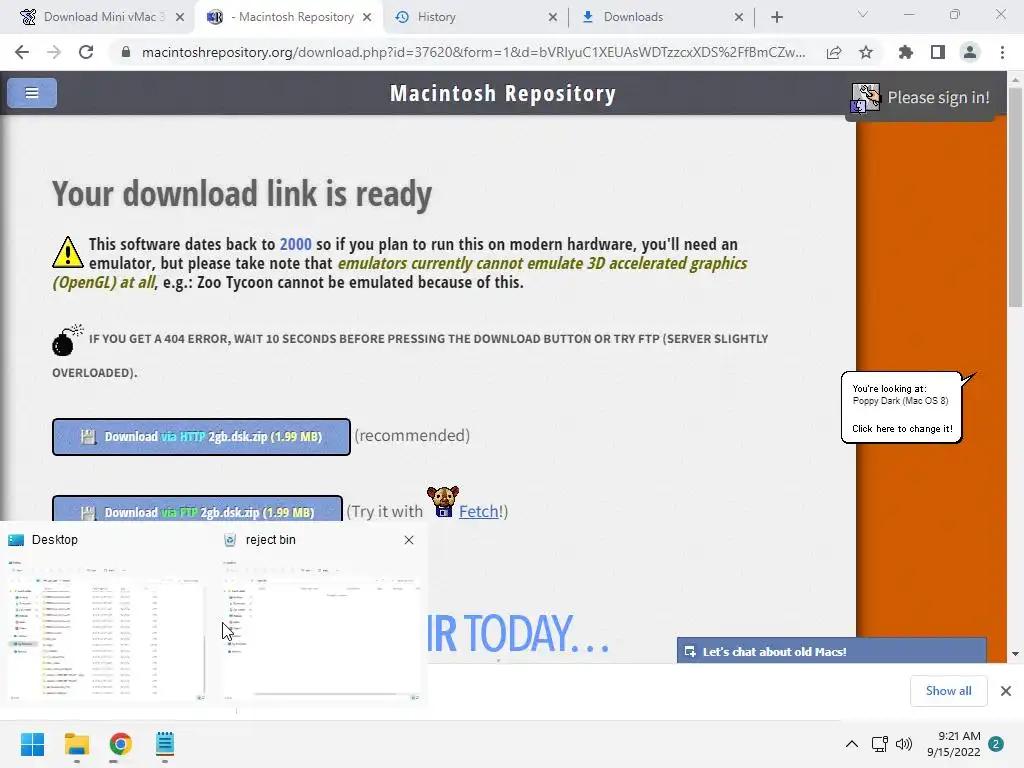This screenshot has height=768, width=1024.
Task: Open the clock showing 9:21 AM
Action: point(953,744)
